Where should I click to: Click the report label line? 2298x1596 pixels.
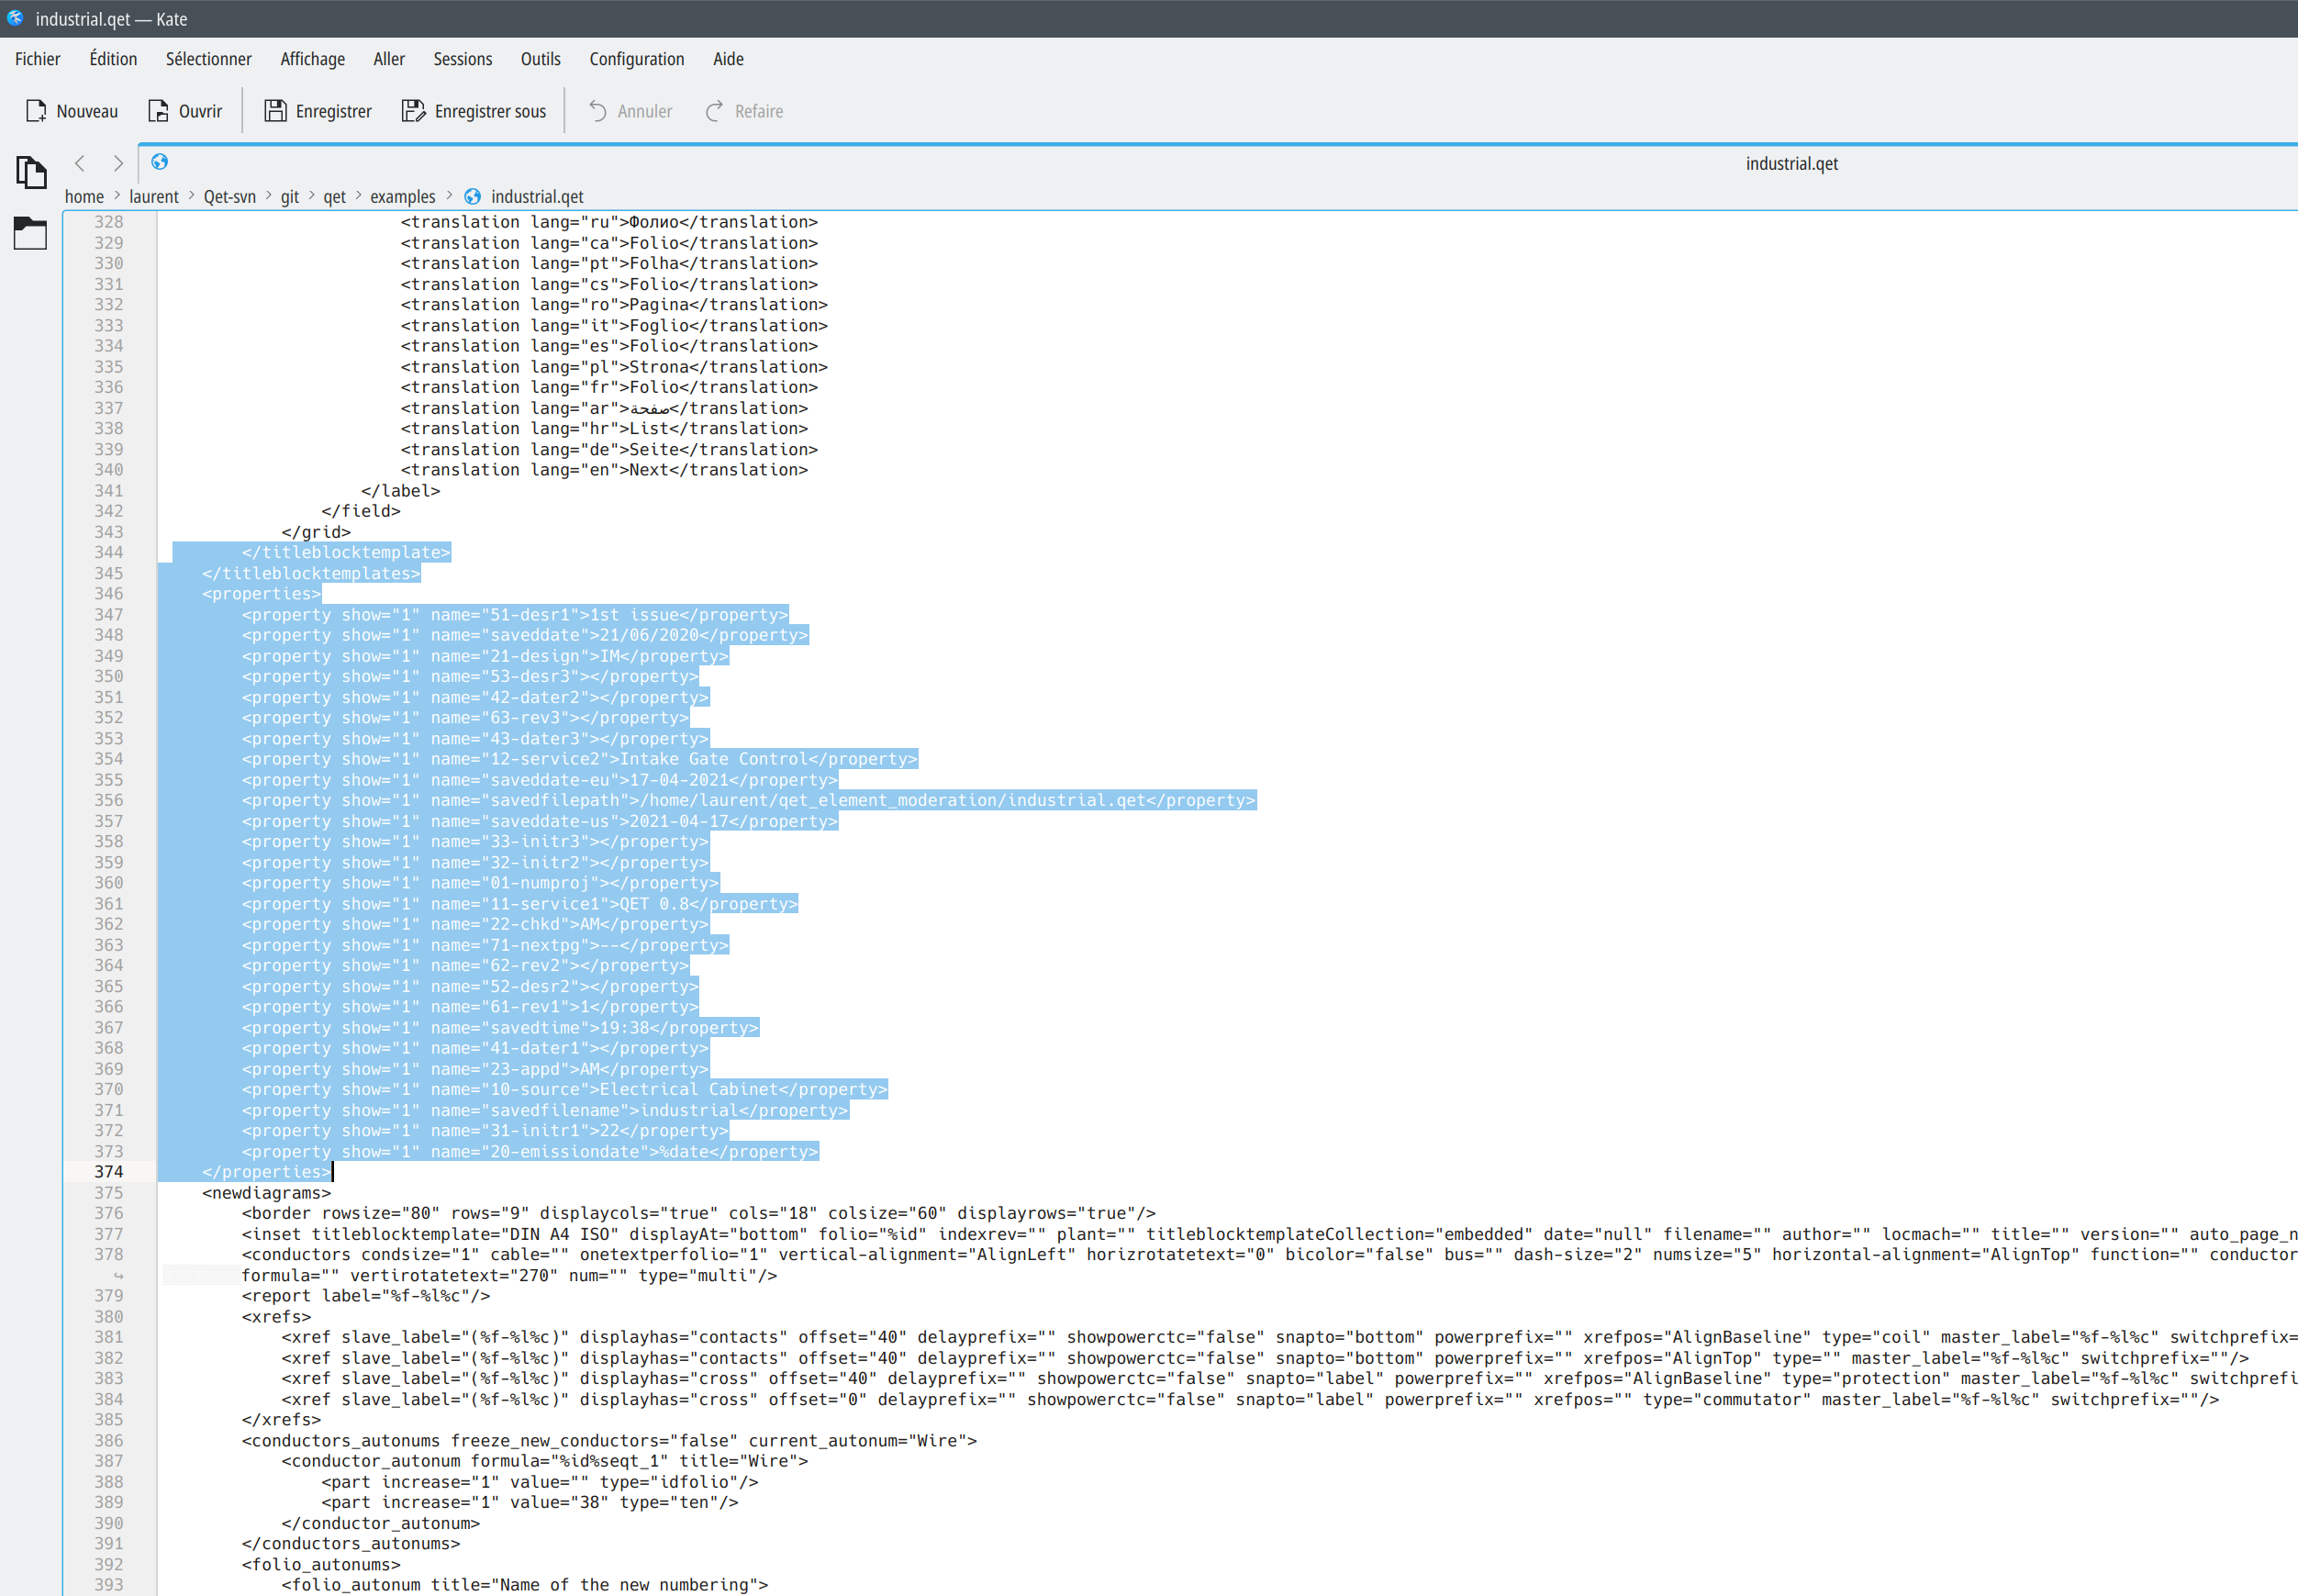[x=365, y=1296]
